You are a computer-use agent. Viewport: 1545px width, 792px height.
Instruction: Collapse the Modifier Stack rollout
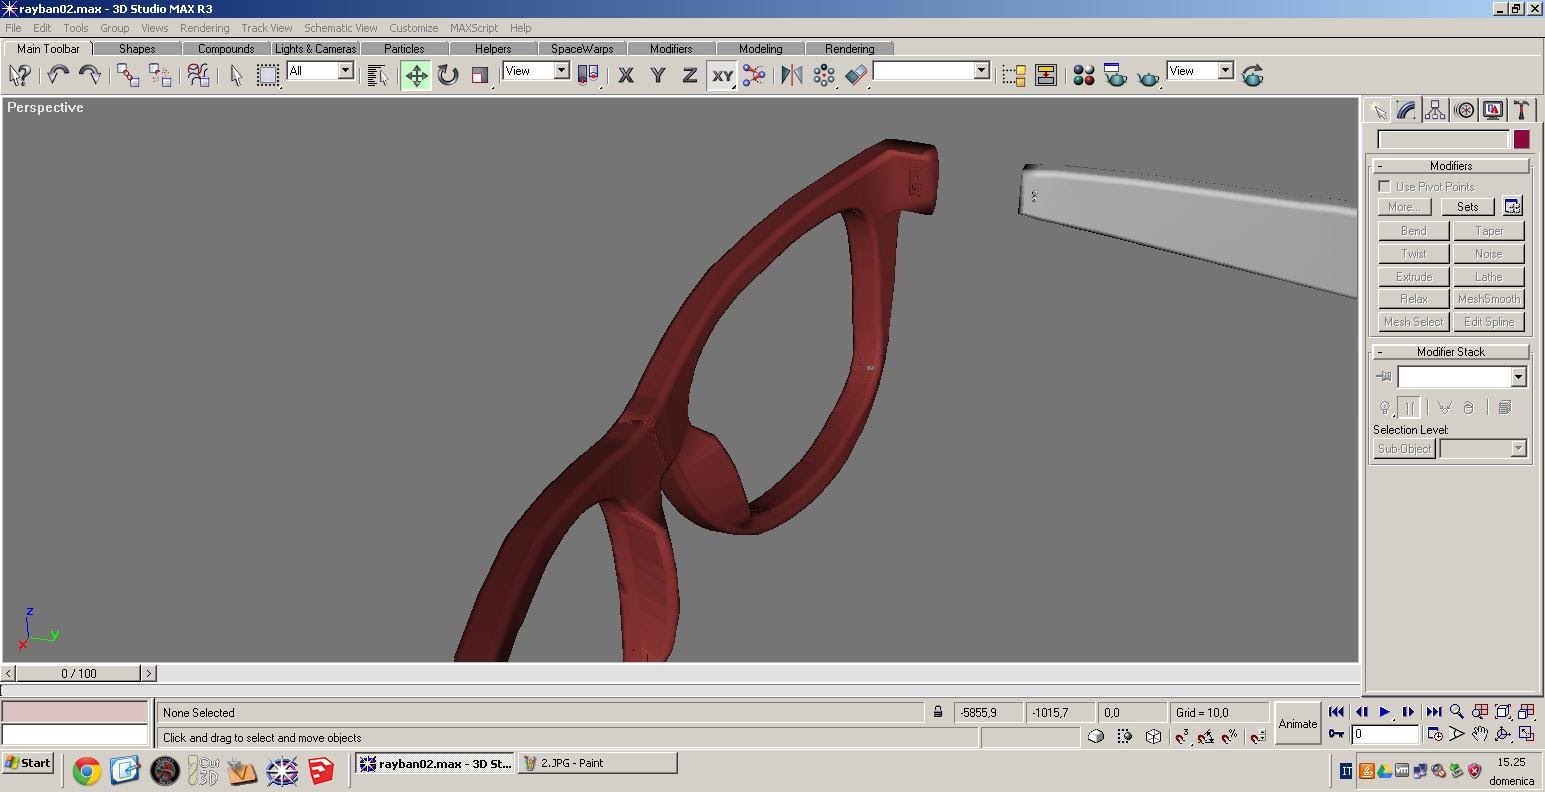coord(1451,352)
